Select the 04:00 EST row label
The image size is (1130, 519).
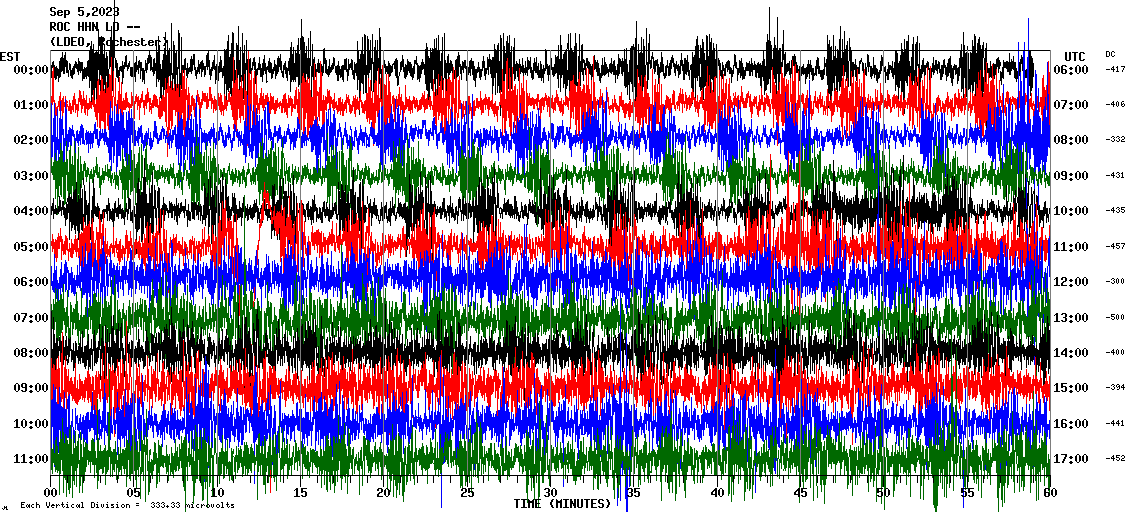pyautogui.click(x=32, y=211)
